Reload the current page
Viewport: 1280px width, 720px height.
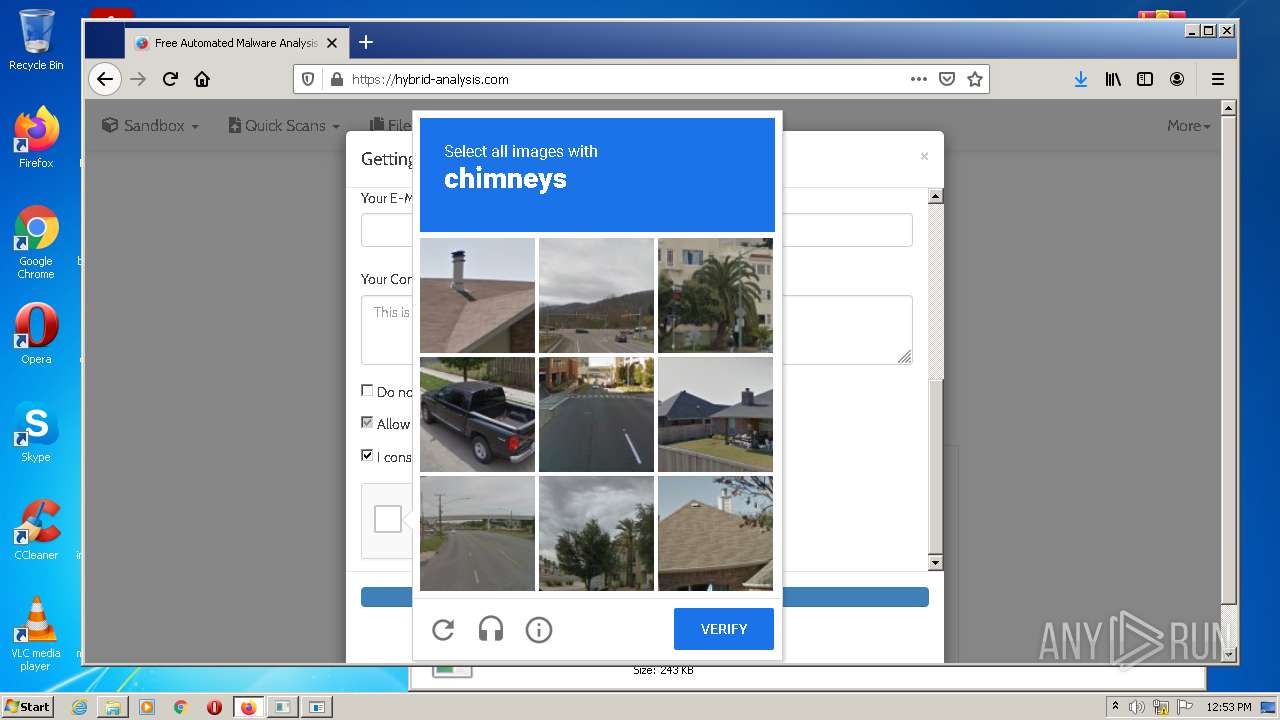[x=170, y=79]
